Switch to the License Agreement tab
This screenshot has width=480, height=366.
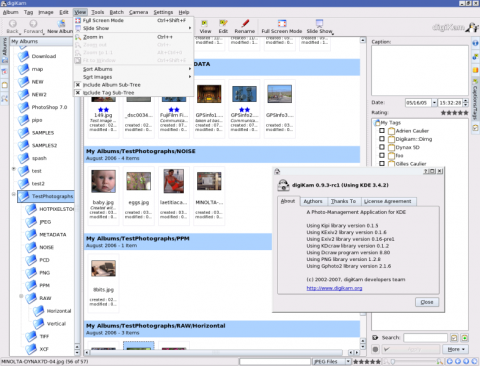(x=388, y=201)
